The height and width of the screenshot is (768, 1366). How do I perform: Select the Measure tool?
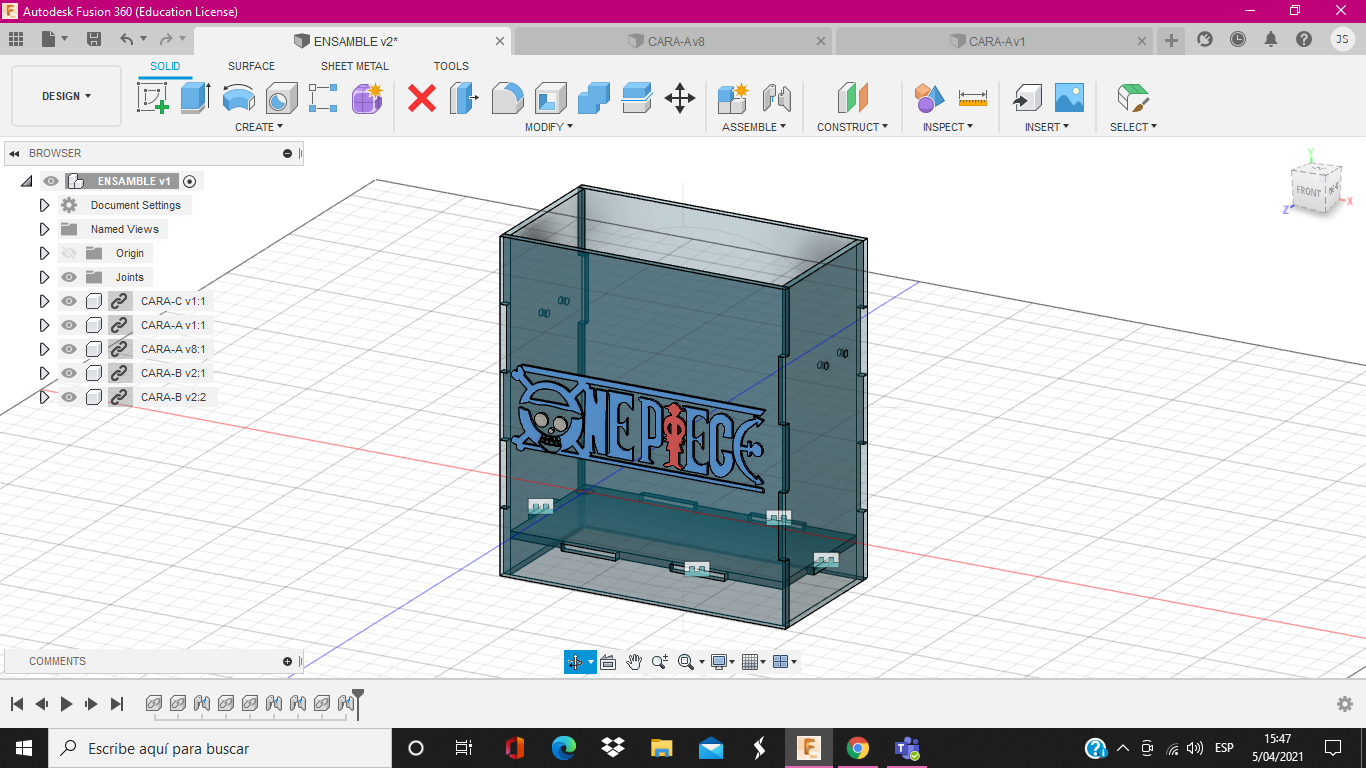coord(972,98)
